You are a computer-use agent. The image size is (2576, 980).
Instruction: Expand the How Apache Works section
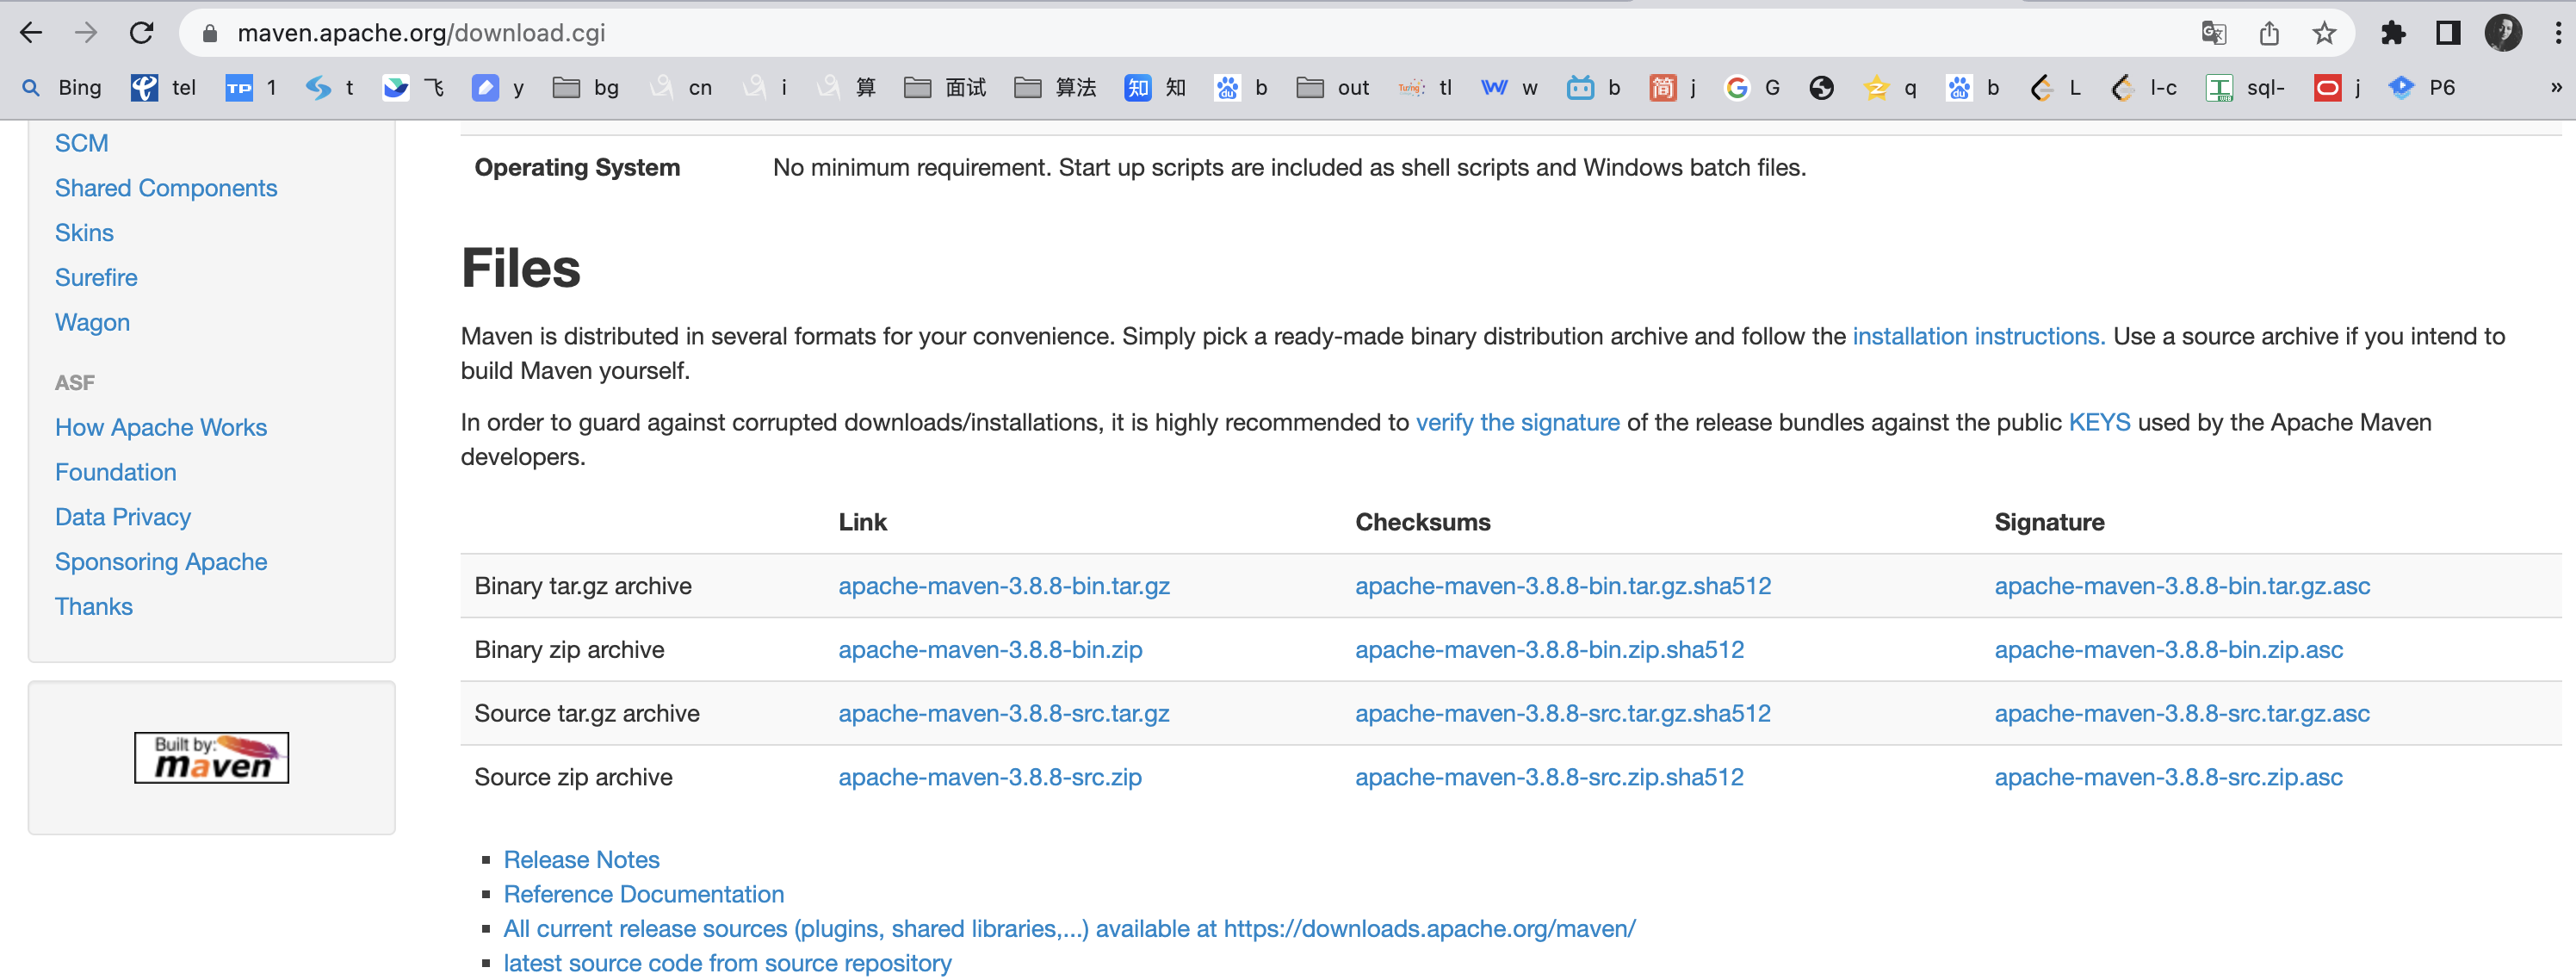(x=161, y=427)
